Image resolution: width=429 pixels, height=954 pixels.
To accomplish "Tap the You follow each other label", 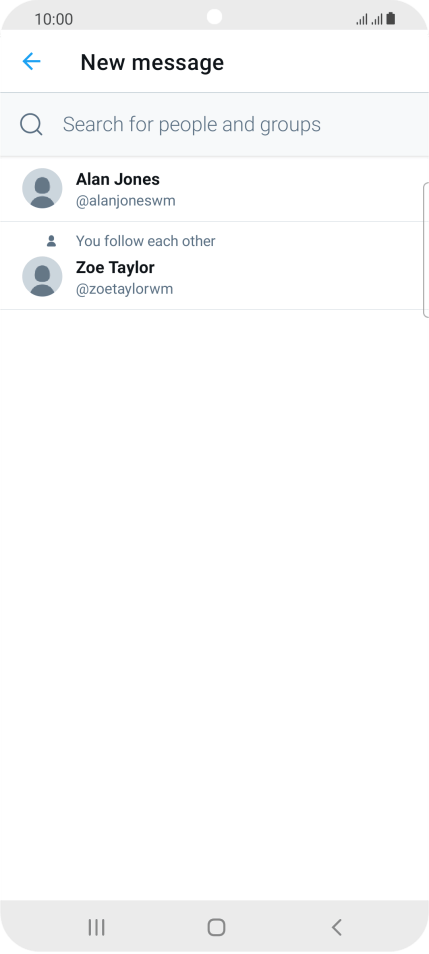I will (x=145, y=241).
